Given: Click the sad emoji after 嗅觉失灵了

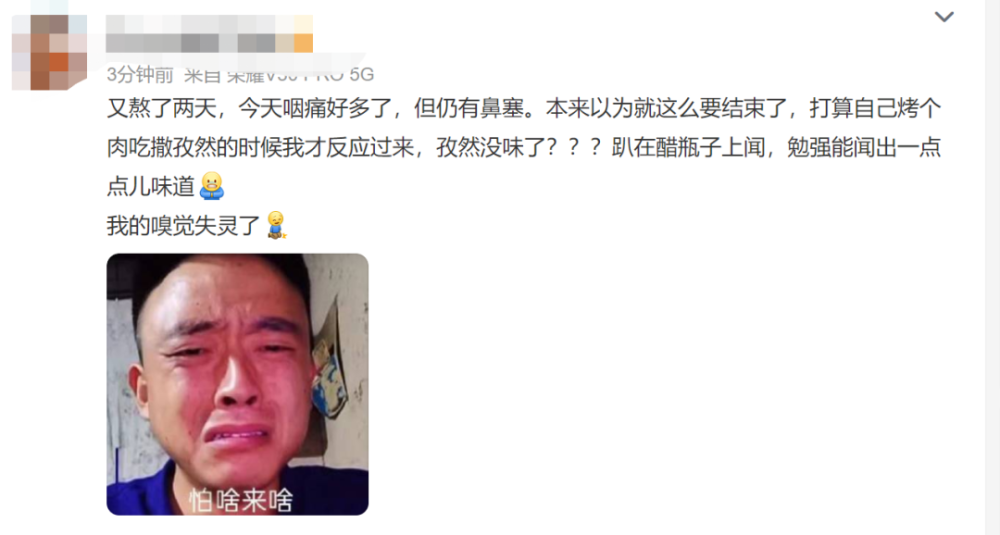Looking at the screenshot, I should pos(276,225).
